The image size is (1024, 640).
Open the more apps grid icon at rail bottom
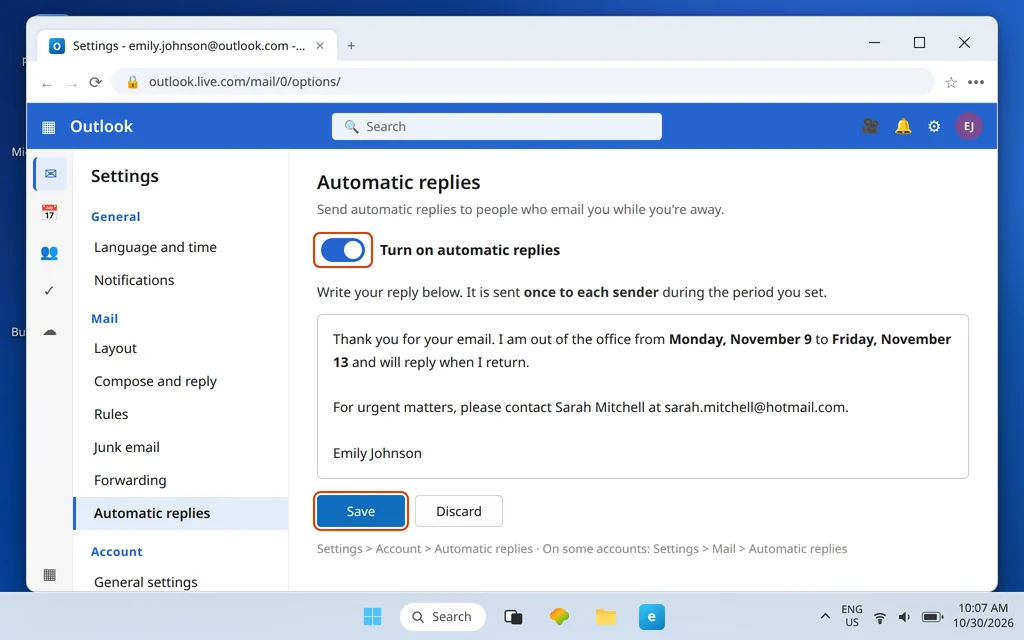click(49, 575)
